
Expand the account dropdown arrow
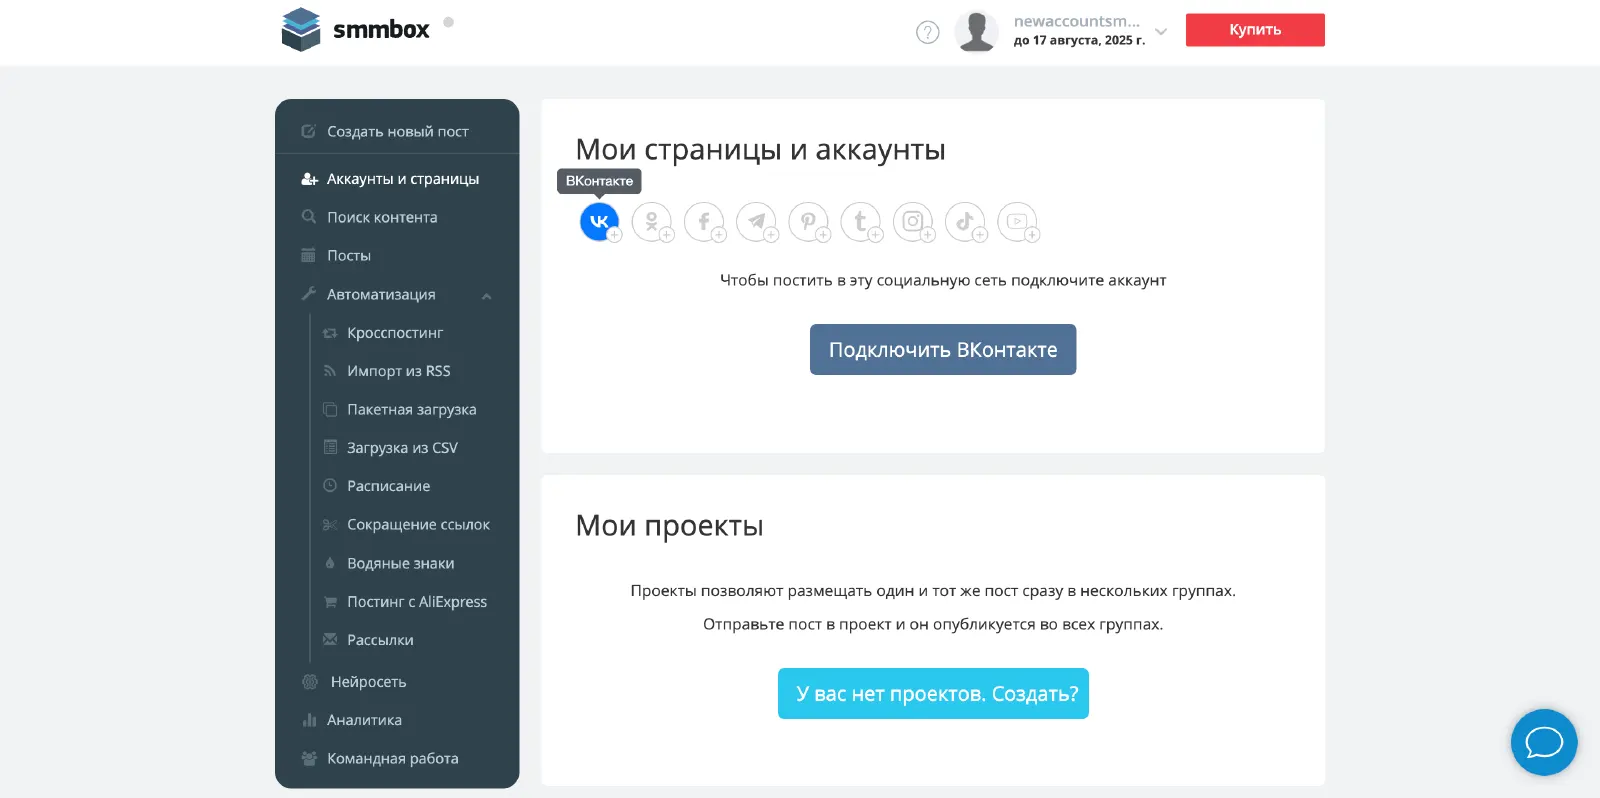point(1161,31)
